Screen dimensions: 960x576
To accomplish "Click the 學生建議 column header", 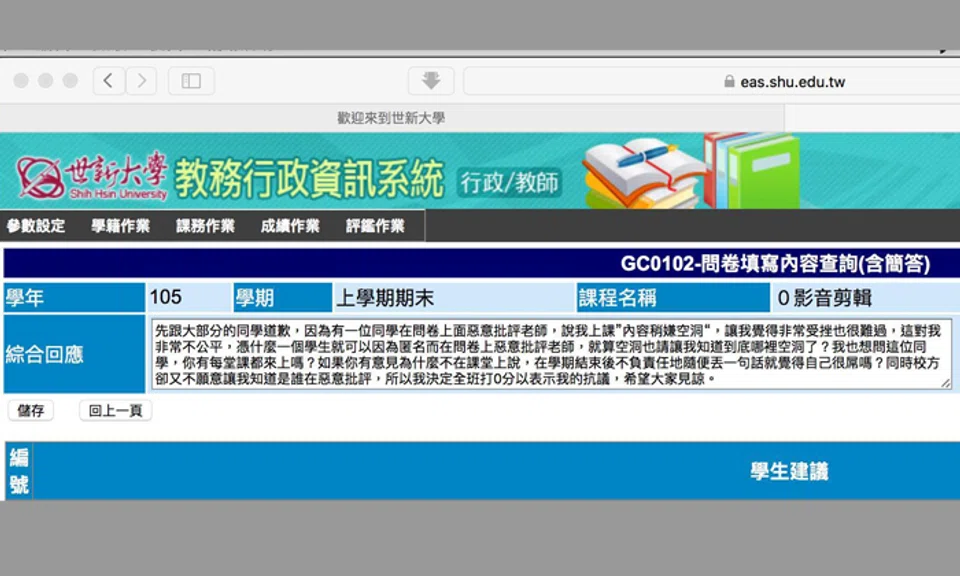I will (789, 472).
